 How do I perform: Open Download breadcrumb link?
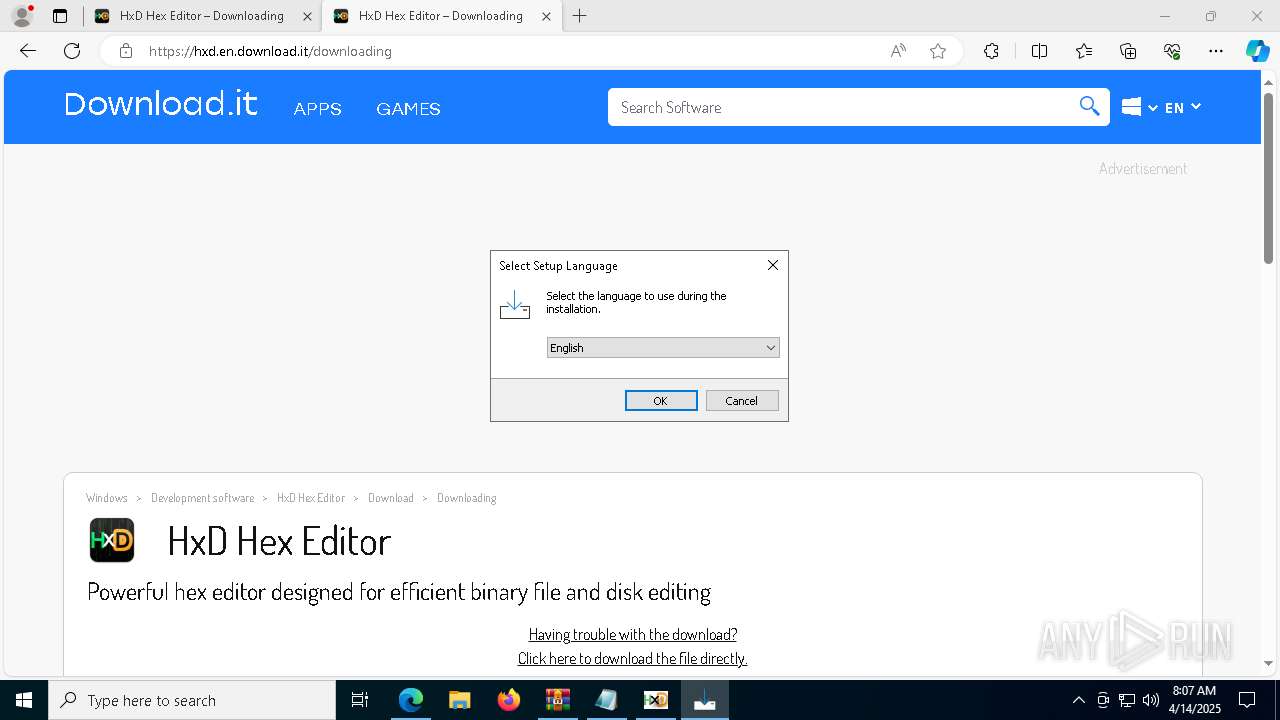click(391, 498)
